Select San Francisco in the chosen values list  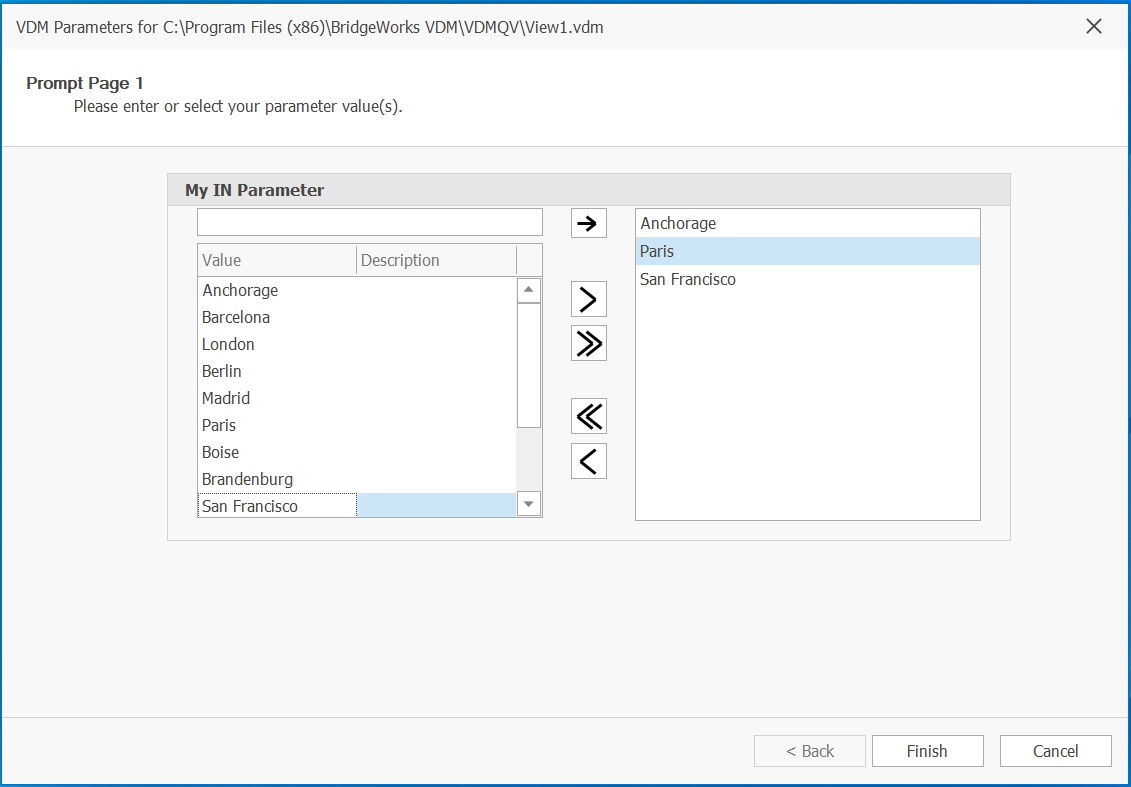tap(807, 279)
